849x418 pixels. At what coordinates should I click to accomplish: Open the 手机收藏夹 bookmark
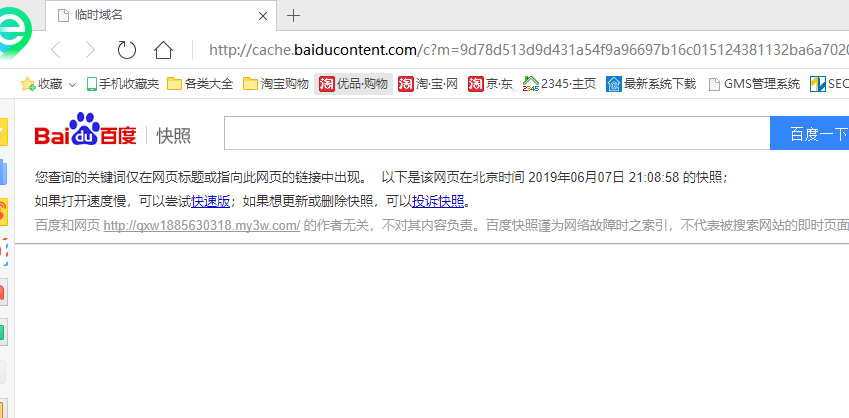tap(123, 84)
